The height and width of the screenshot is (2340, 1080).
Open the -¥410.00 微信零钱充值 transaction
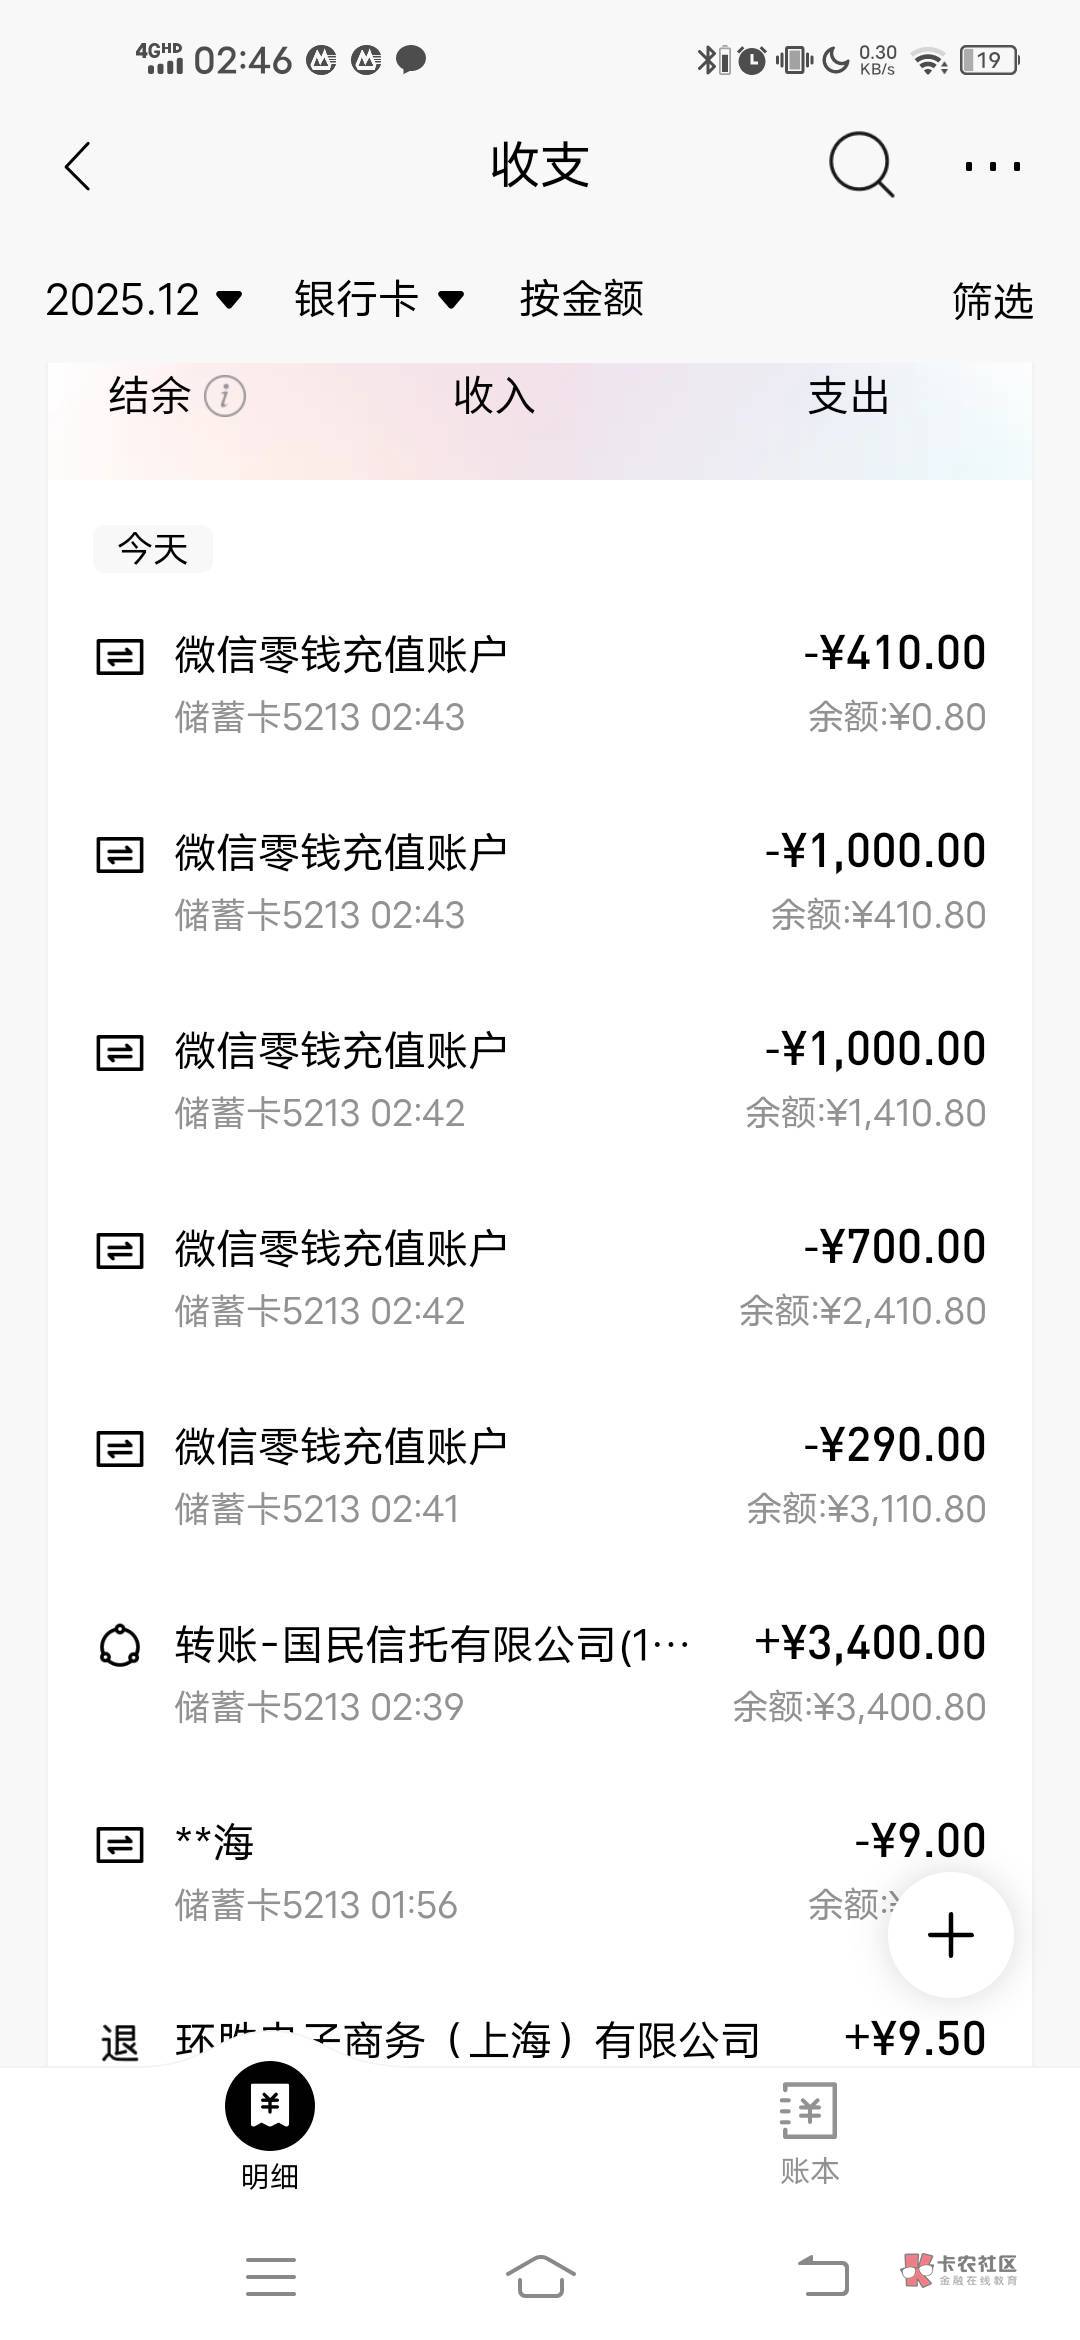(x=540, y=685)
